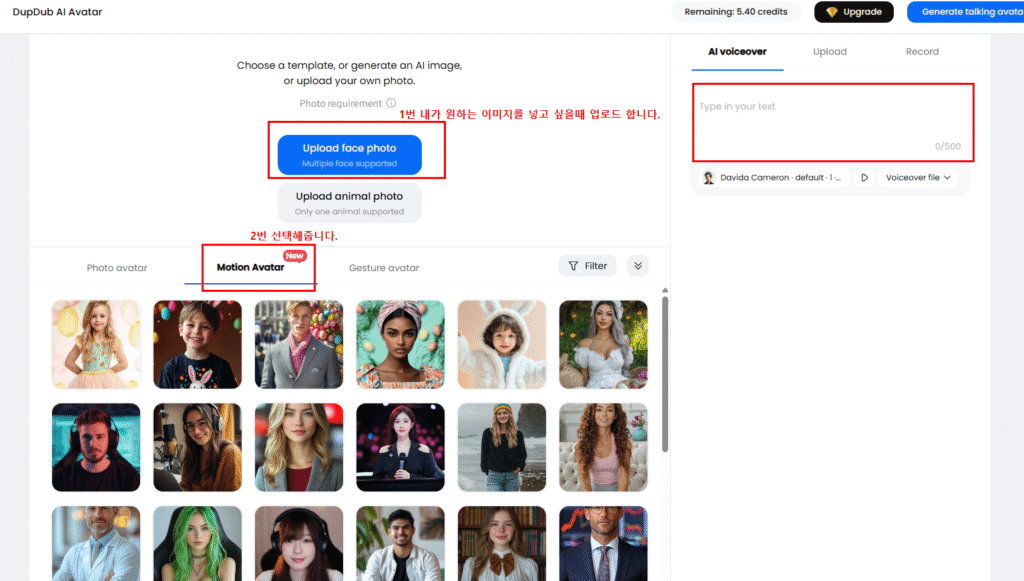The height and width of the screenshot is (581, 1024).
Task: Select the Motion Avatar tab
Action: click(x=251, y=267)
